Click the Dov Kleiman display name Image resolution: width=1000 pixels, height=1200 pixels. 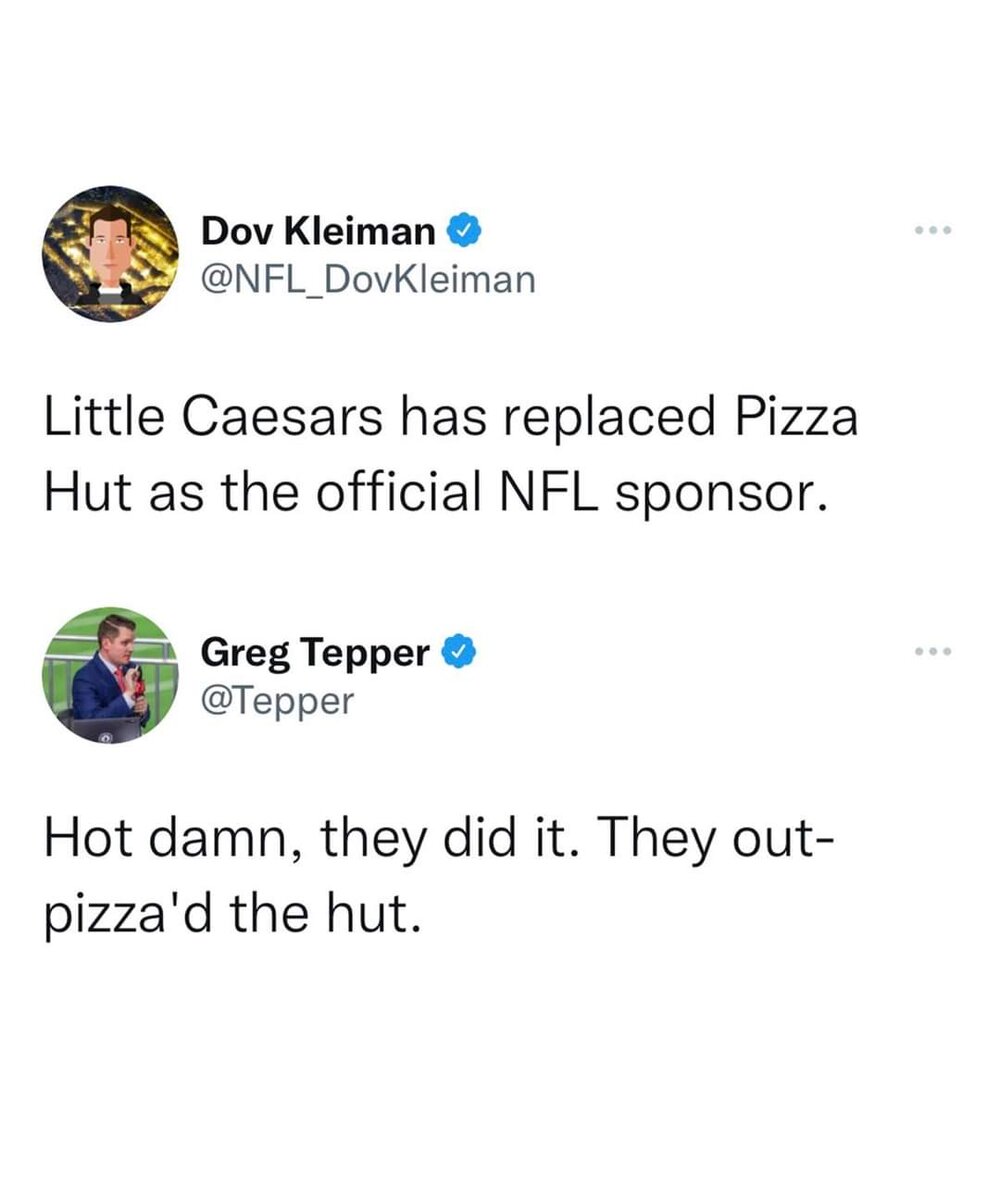(317, 233)
